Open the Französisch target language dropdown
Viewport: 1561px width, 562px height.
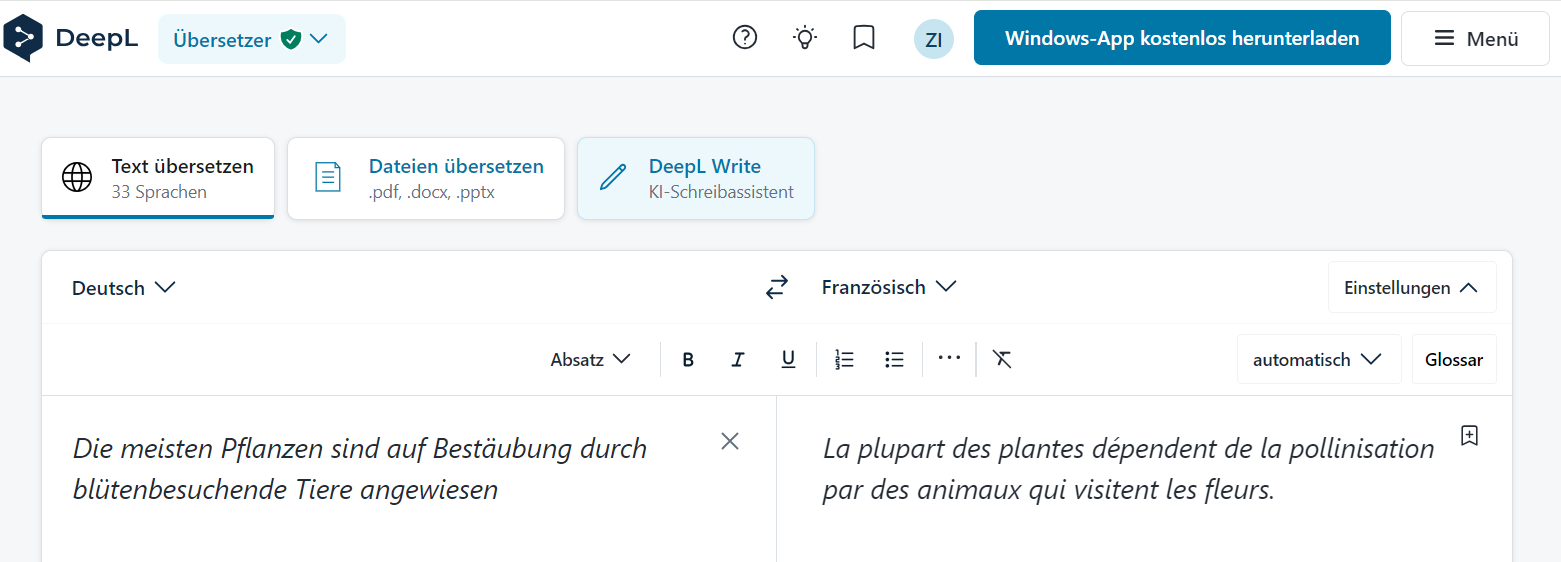pos(889,287)
